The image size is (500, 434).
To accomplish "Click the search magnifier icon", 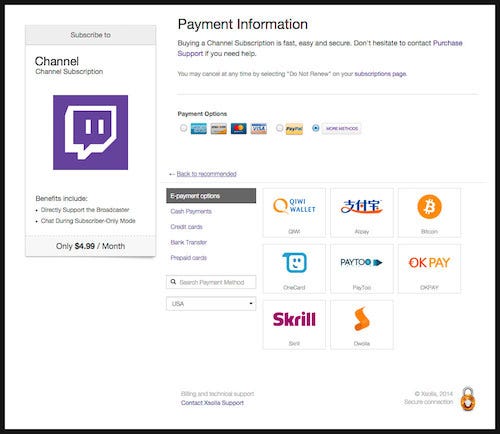I will click(173, 282).
